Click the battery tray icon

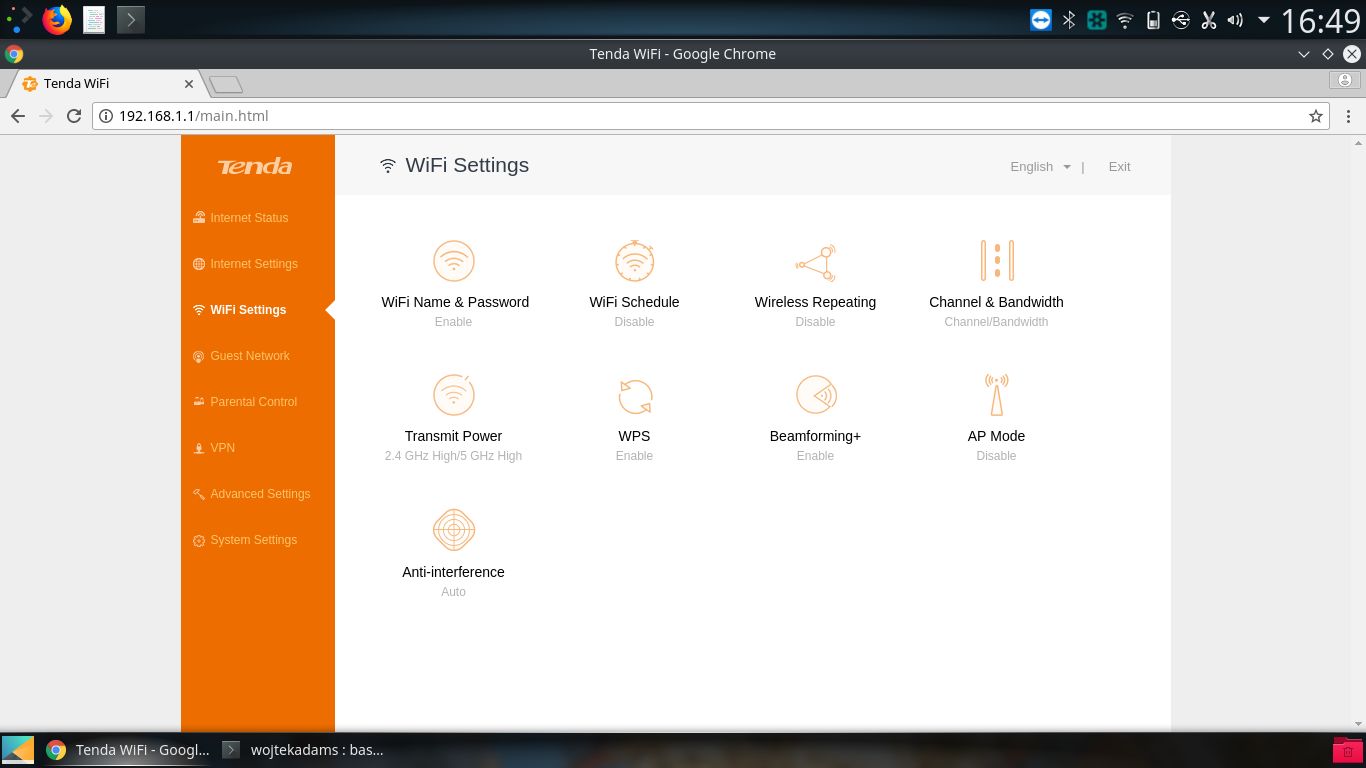(x=1153, y=20)
